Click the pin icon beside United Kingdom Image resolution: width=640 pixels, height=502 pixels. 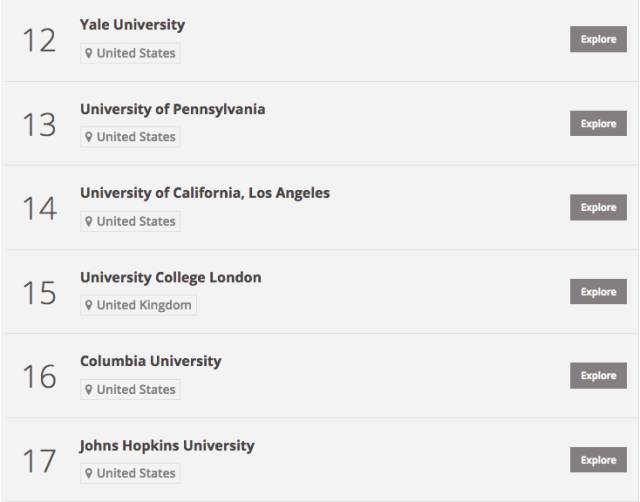click(x=89, y=305)
